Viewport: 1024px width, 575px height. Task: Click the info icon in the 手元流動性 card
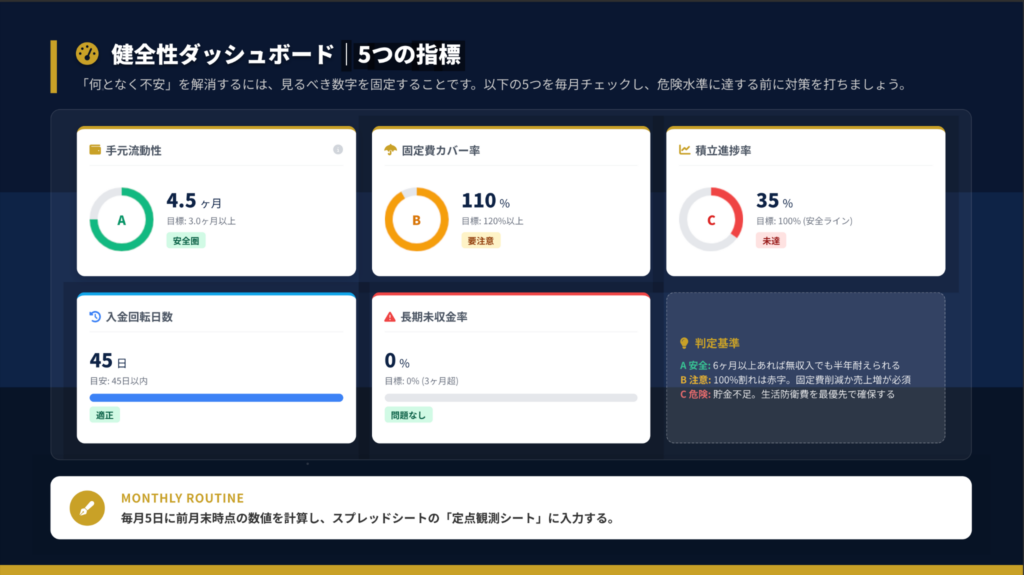(337, 150)
